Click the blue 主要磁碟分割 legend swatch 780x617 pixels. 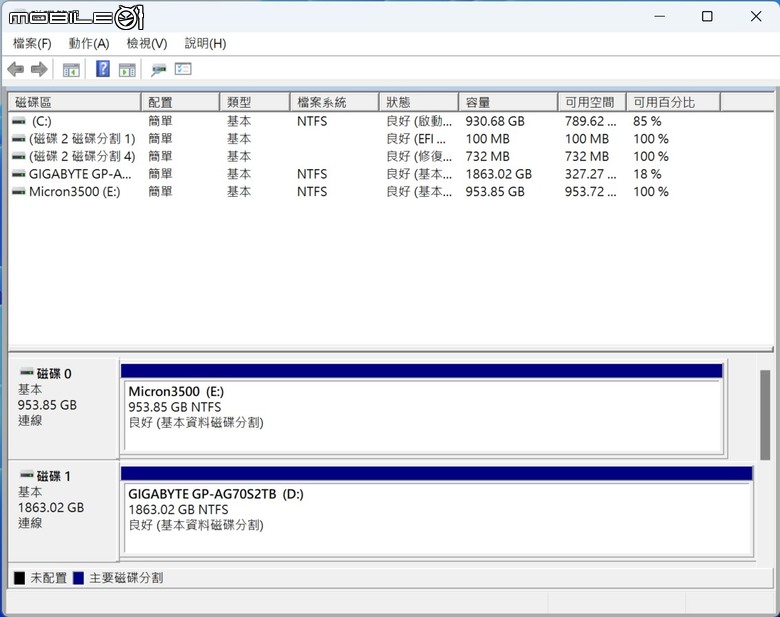pos(78,578)
